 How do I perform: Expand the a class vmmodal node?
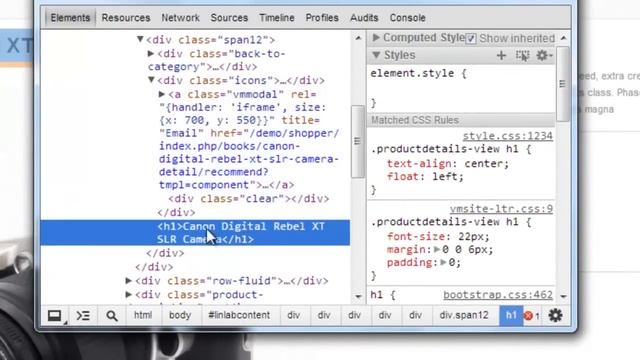click(x=162, y=94)
